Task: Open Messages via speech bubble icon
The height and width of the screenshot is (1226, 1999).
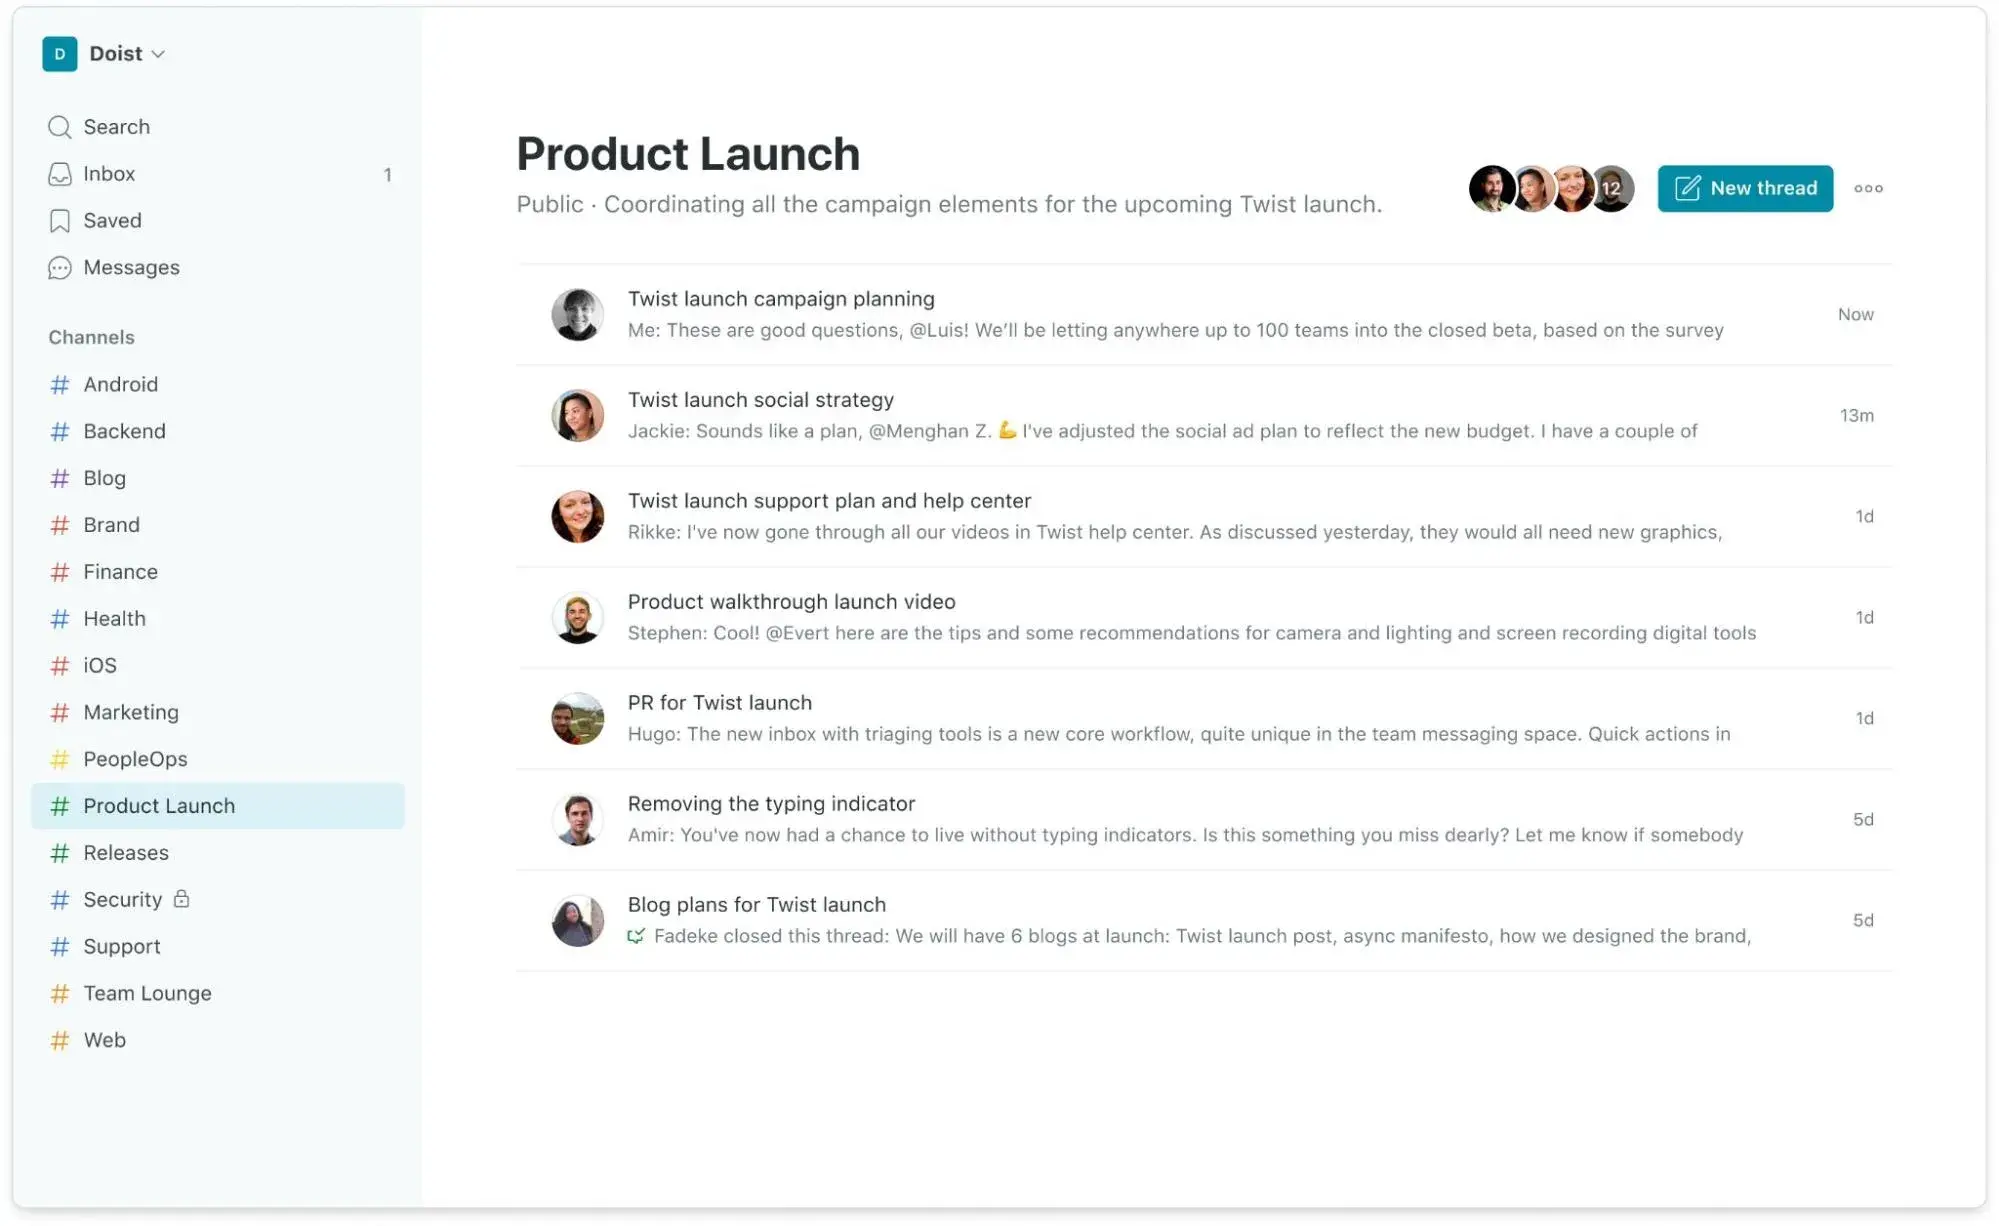Action: 60,267
